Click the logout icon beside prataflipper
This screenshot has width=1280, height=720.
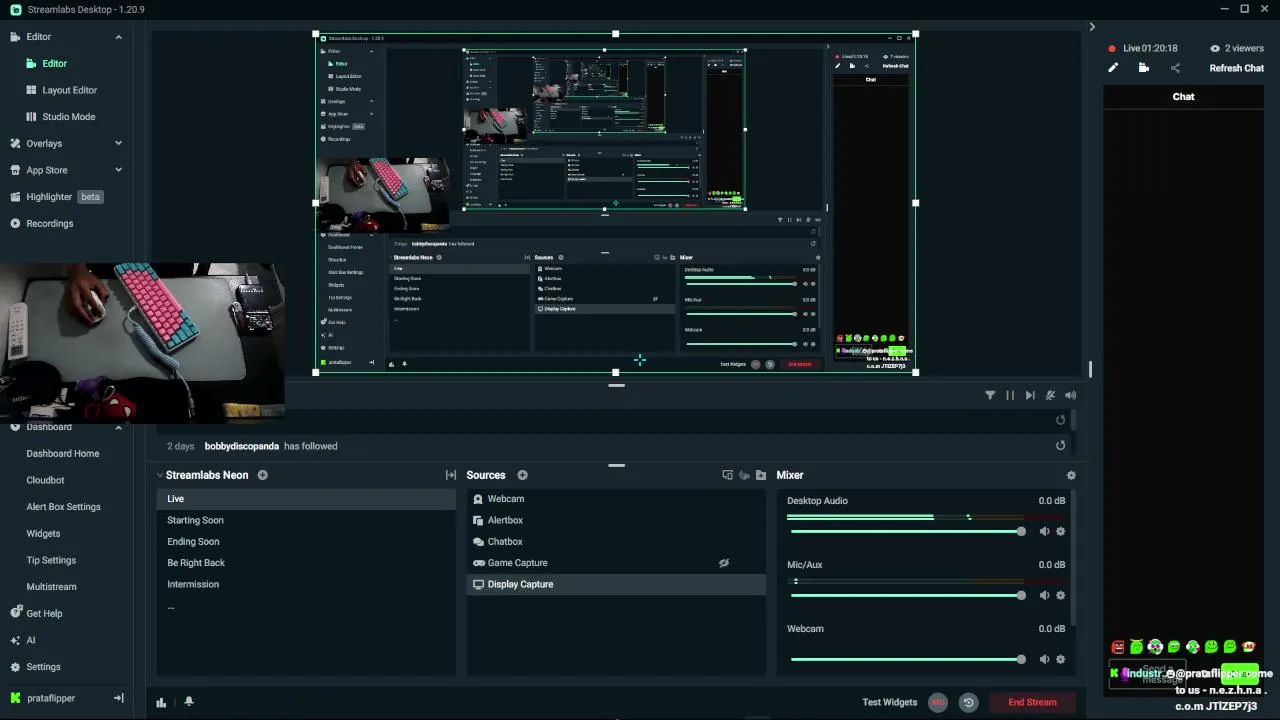click(x=118, y=698)
